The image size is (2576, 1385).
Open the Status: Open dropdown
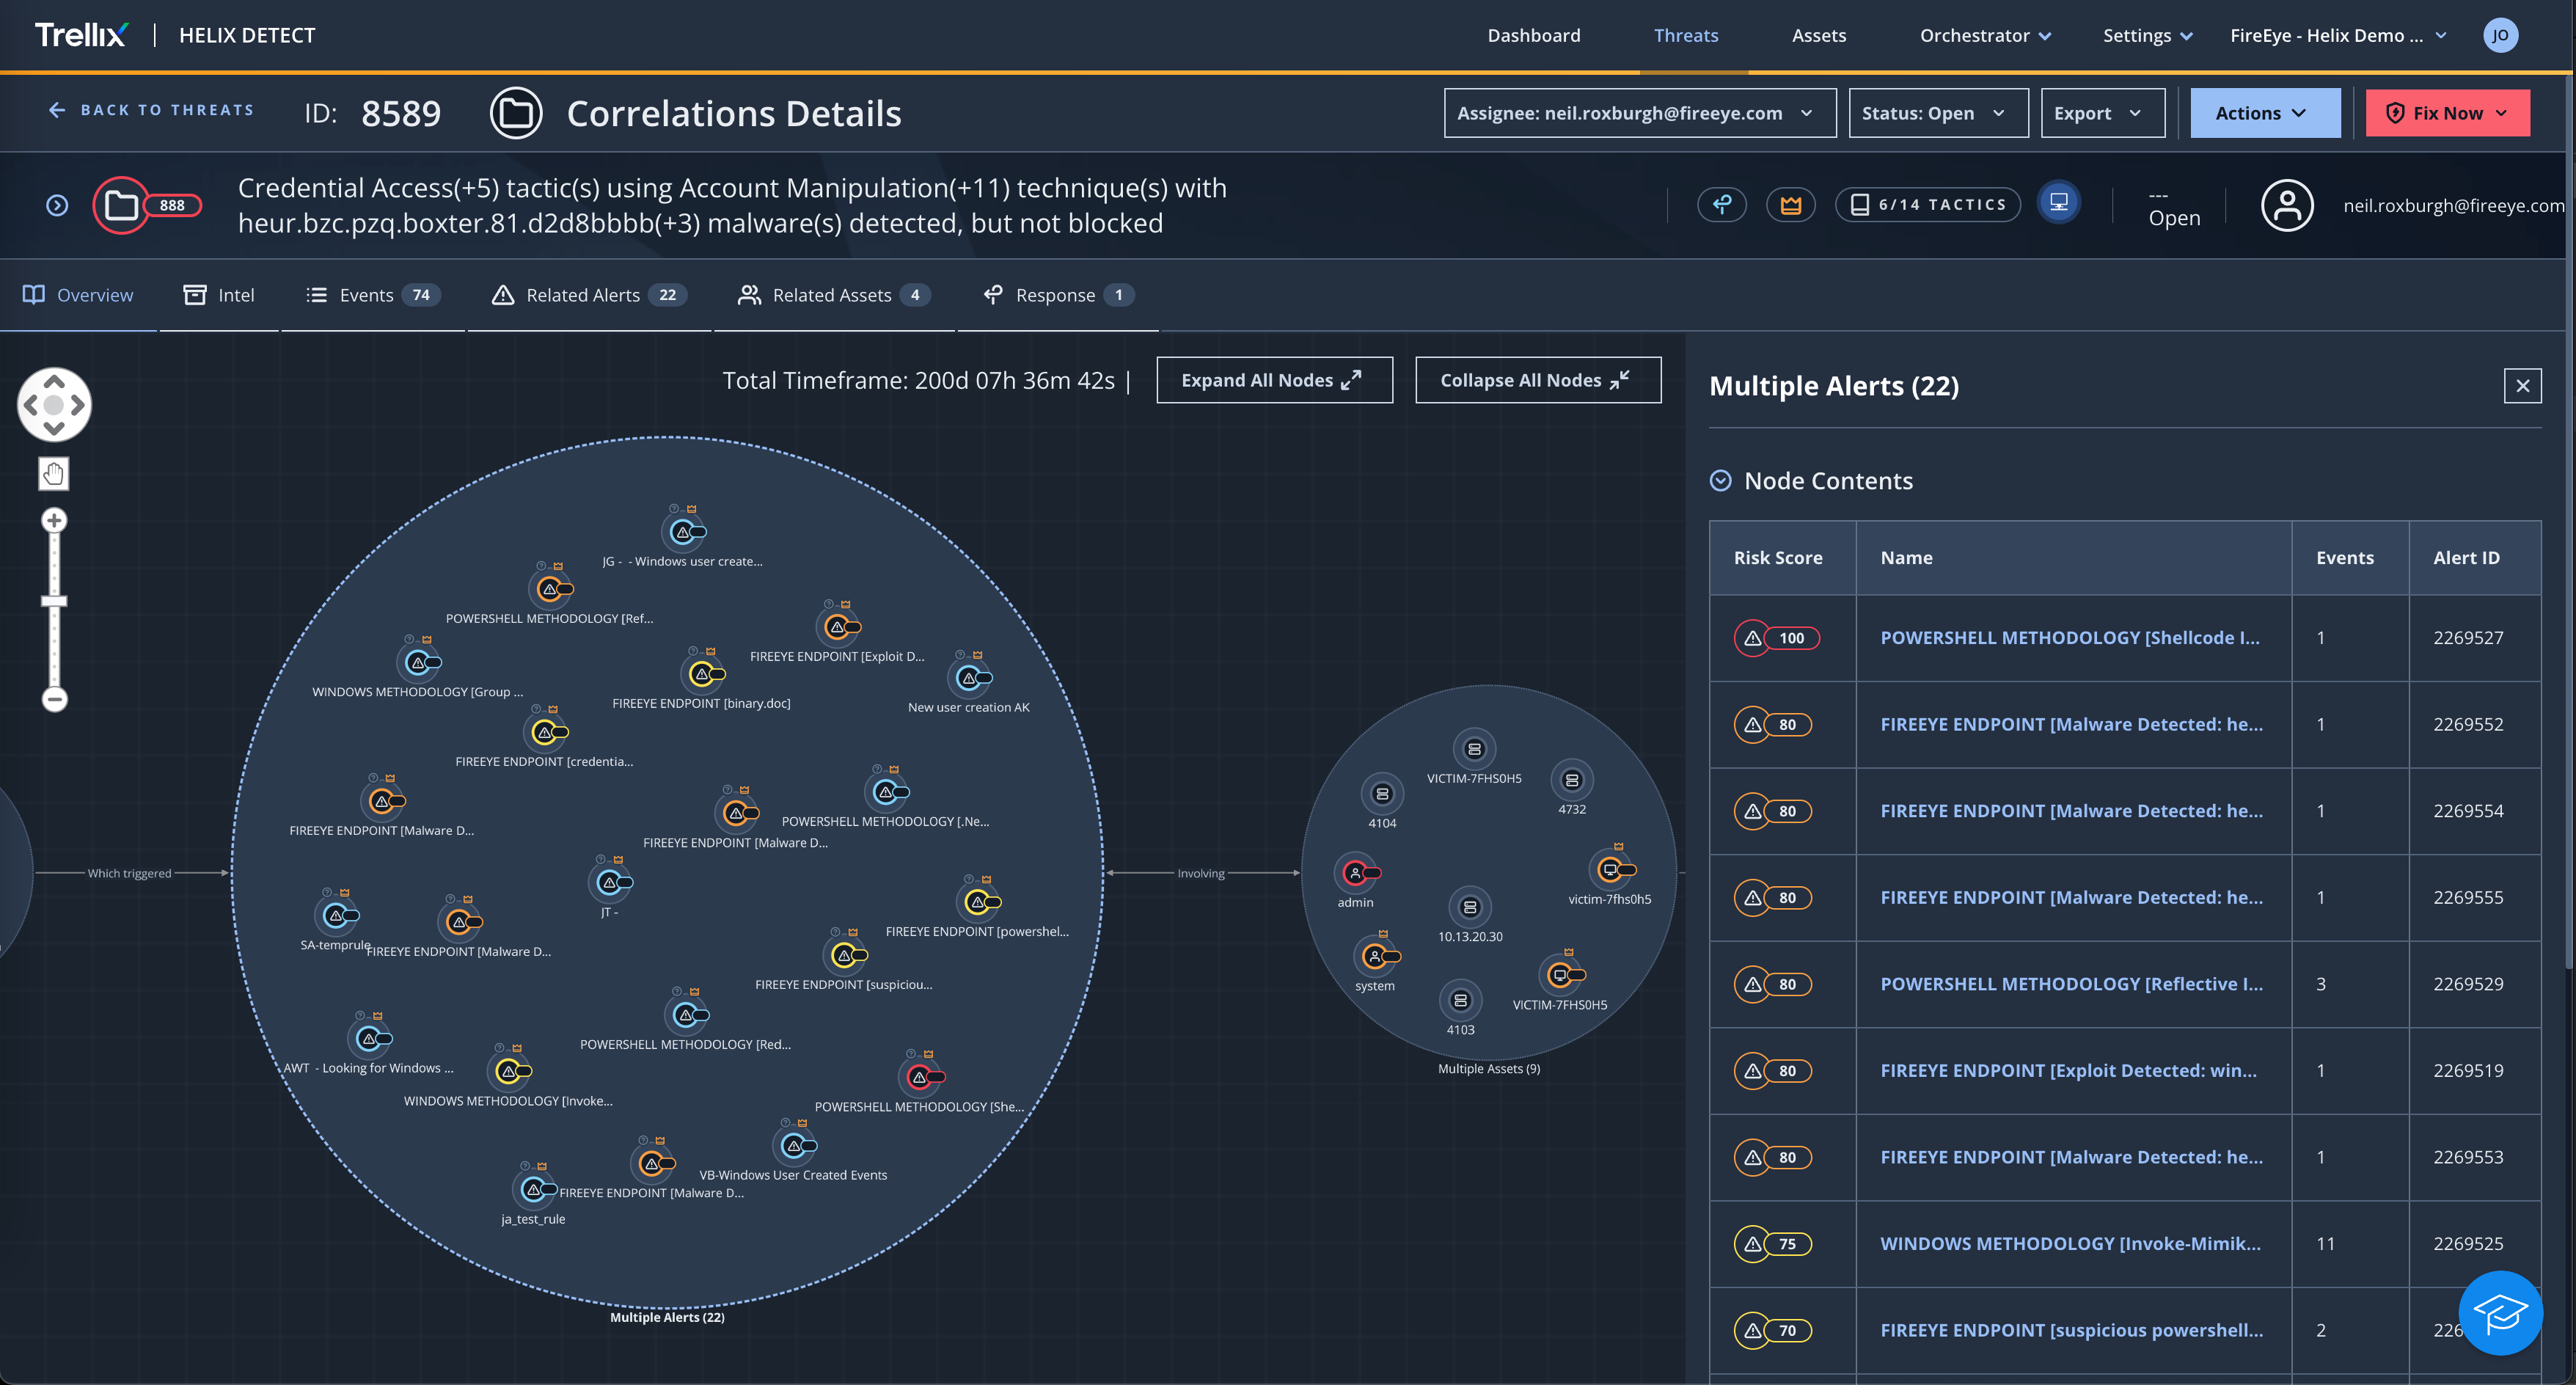pos(1938,113)
